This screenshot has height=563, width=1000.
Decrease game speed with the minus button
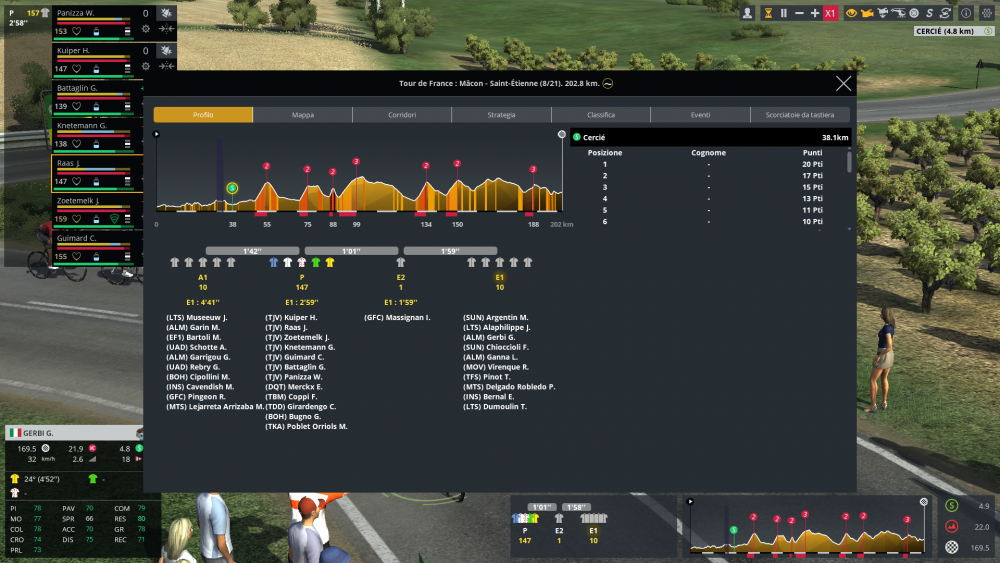tap(799, 13)
